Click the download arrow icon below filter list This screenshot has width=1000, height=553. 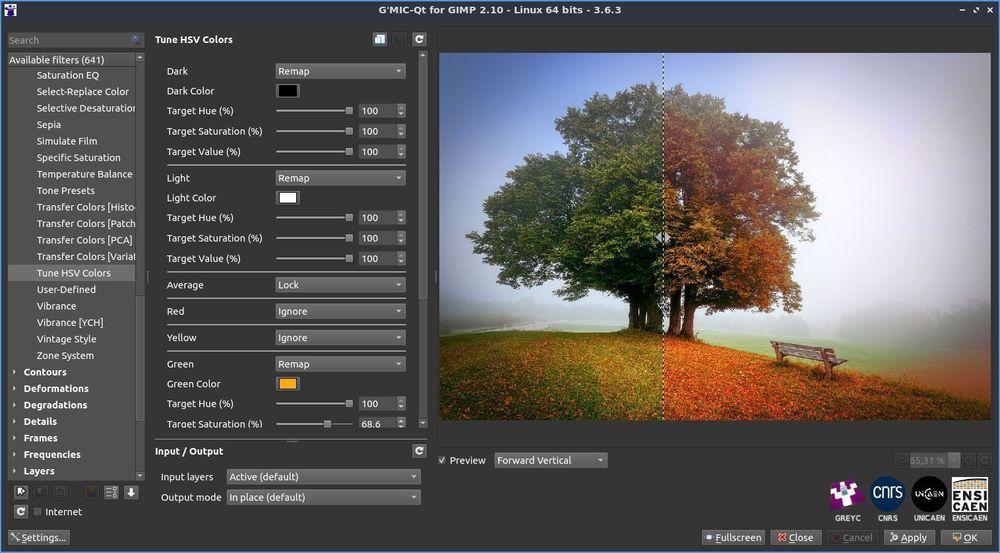(131, 492)
